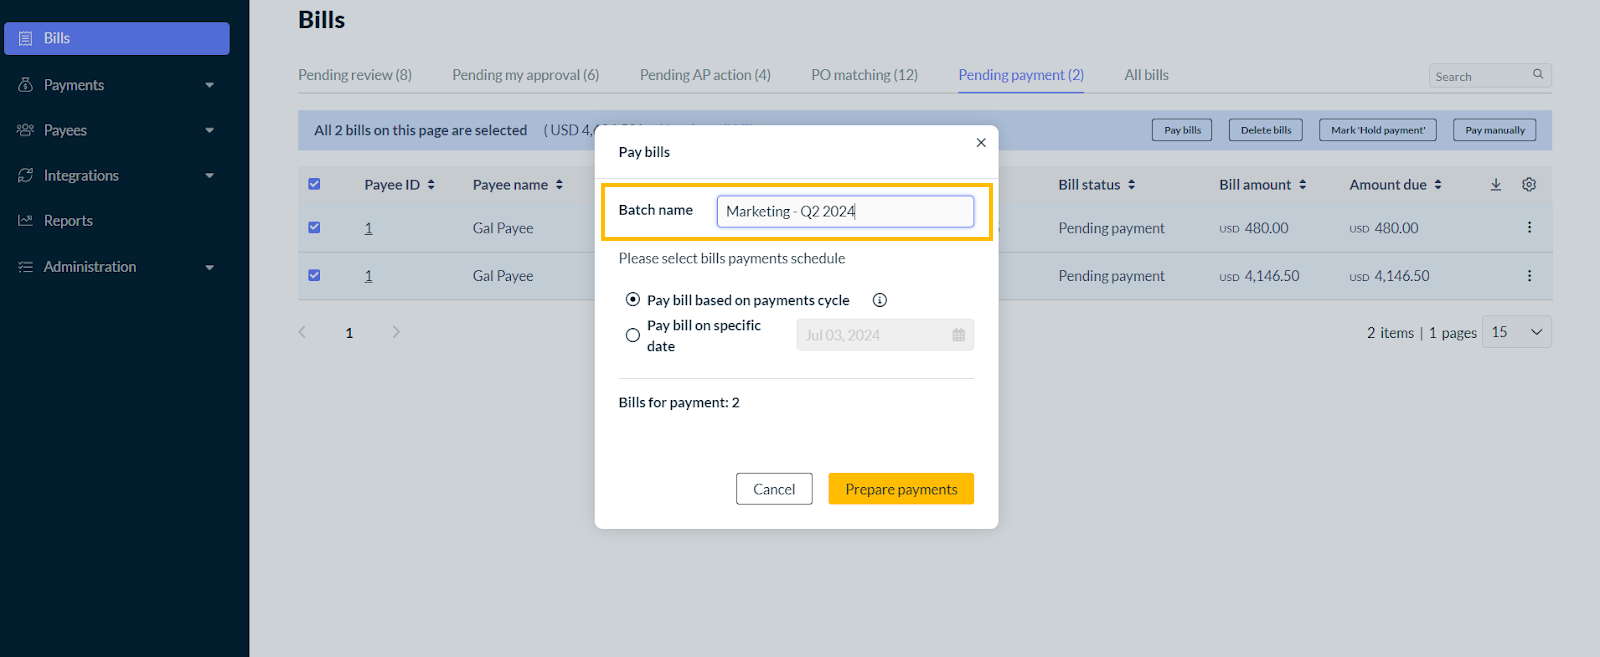Go to previous page arrow
Viewport: 1600px width, 657px height.
(302, 332)
